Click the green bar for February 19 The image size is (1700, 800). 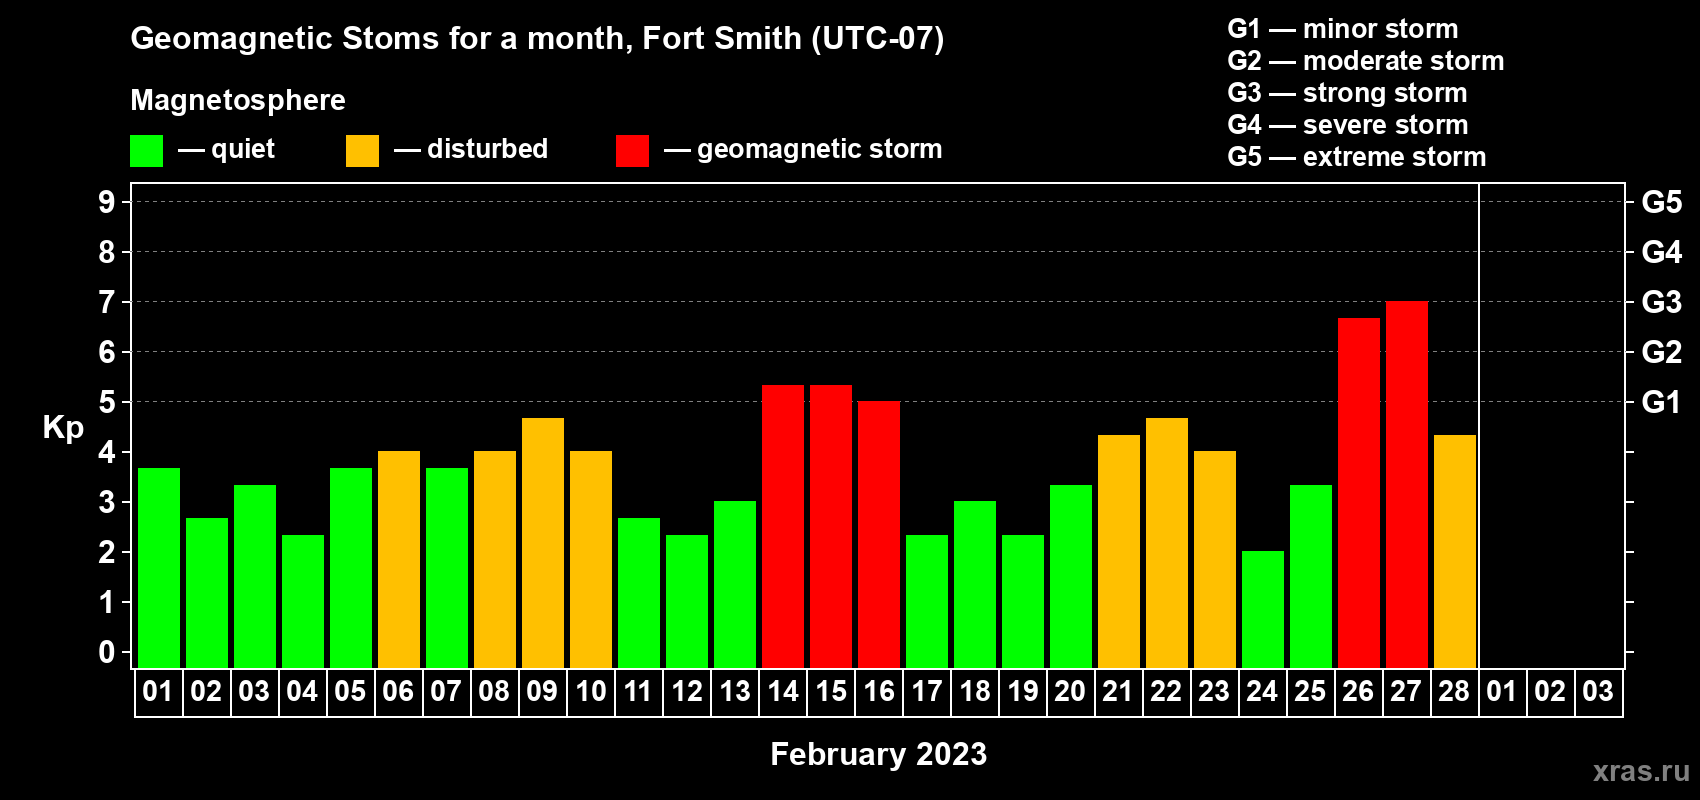[x=1023, y=601]
